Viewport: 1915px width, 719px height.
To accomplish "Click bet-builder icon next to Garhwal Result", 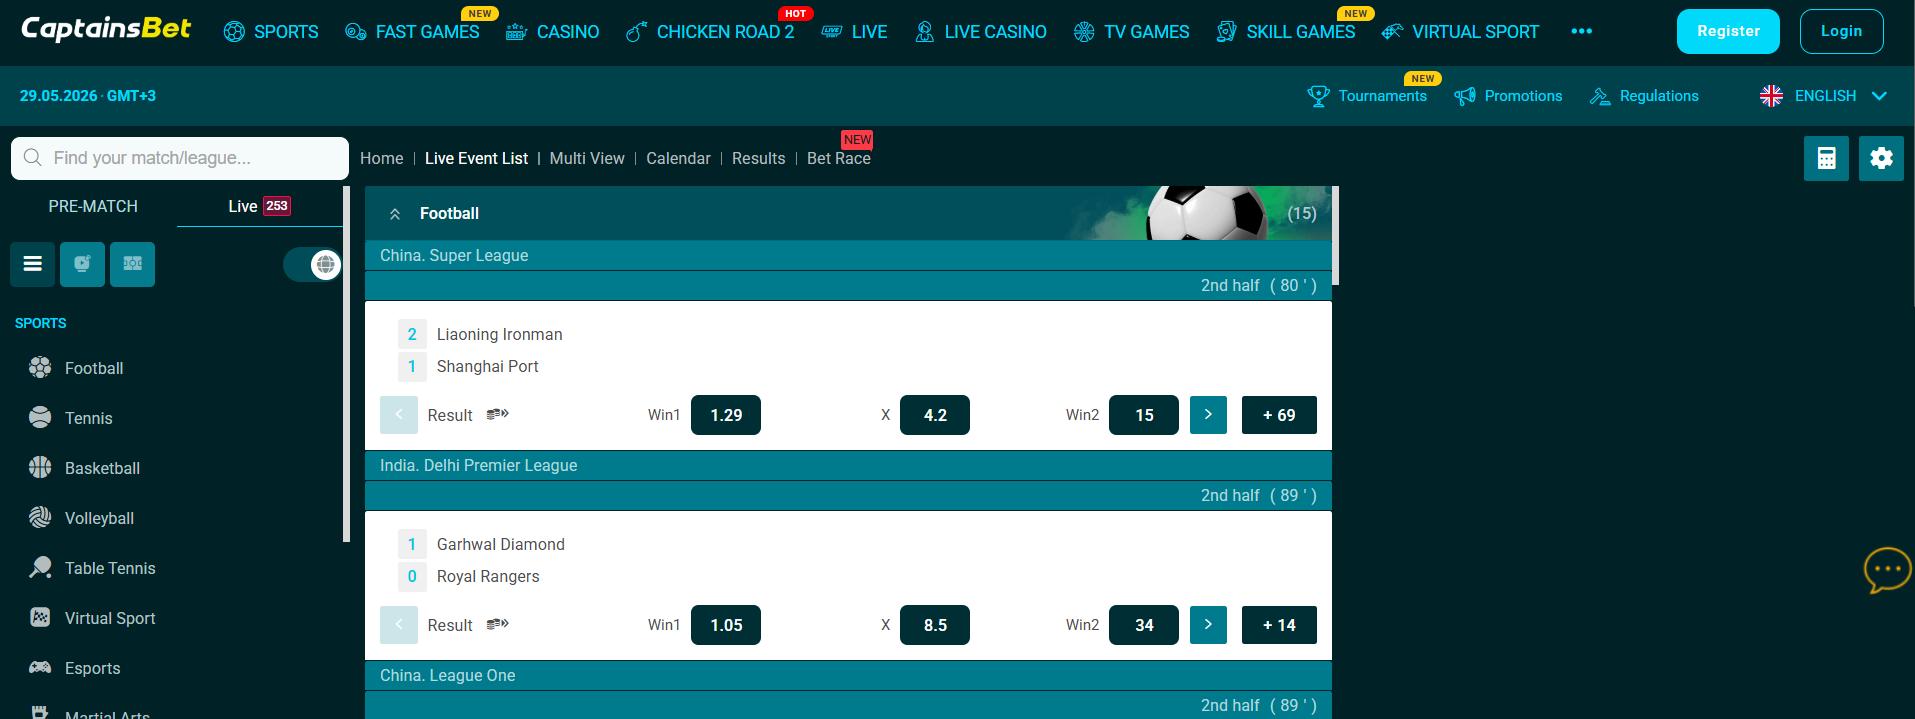I will (497, 624).
